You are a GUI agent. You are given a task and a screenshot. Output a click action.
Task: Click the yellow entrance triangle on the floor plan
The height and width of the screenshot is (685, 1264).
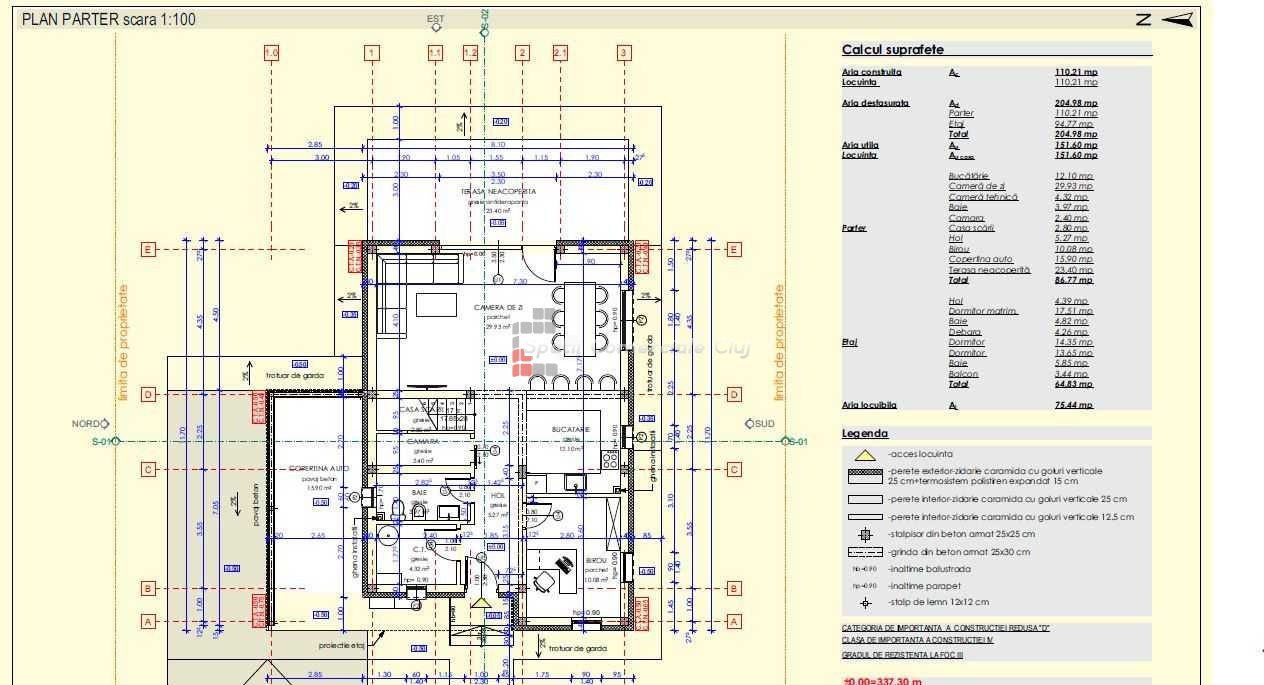[x=483, y=602]
